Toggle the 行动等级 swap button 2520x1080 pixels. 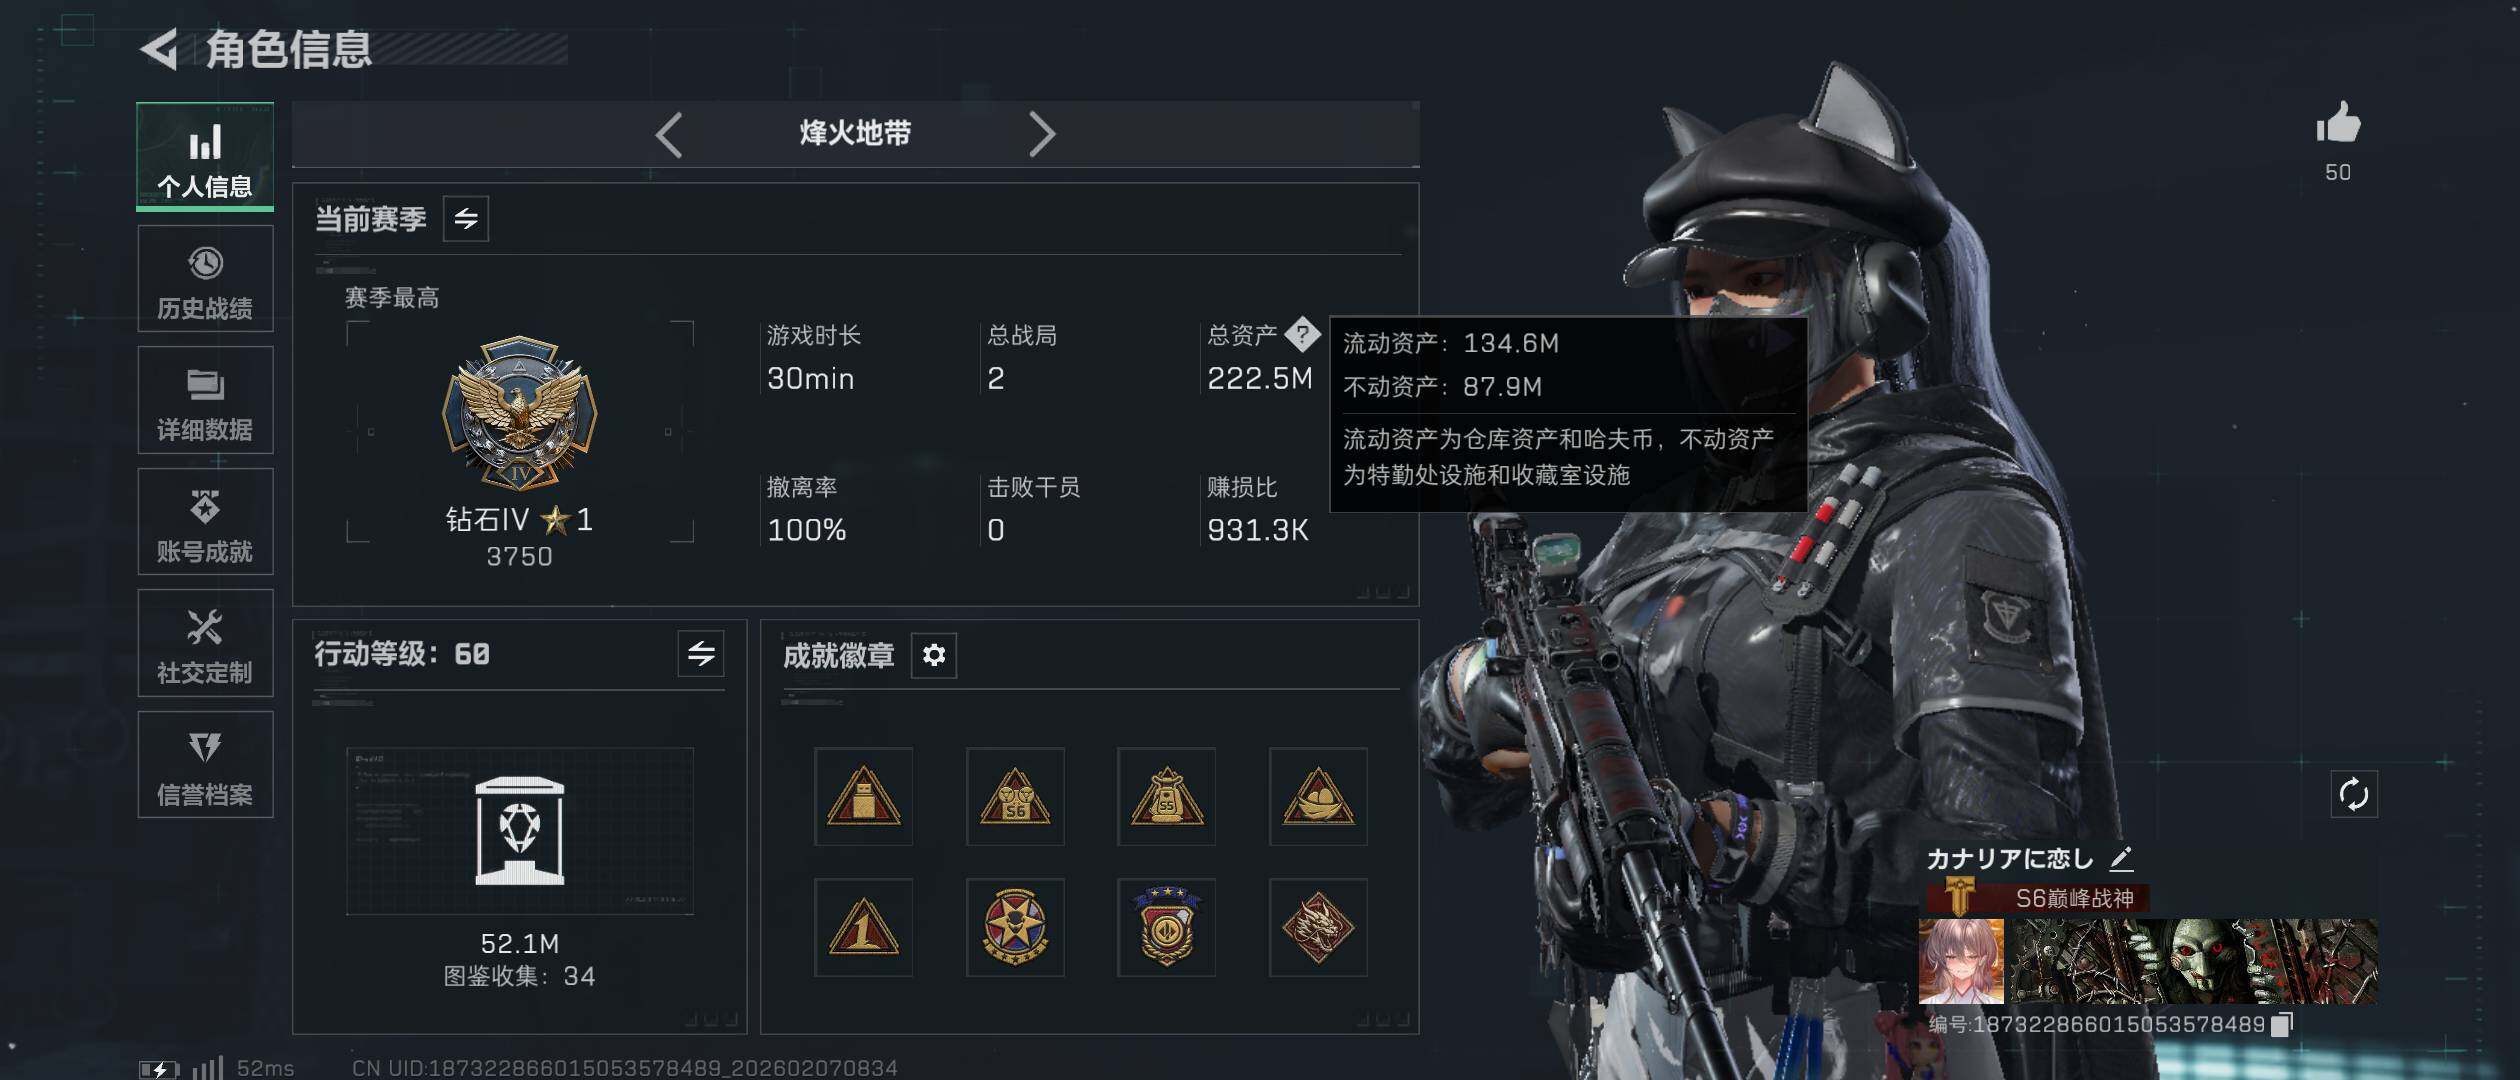point(701,654)
